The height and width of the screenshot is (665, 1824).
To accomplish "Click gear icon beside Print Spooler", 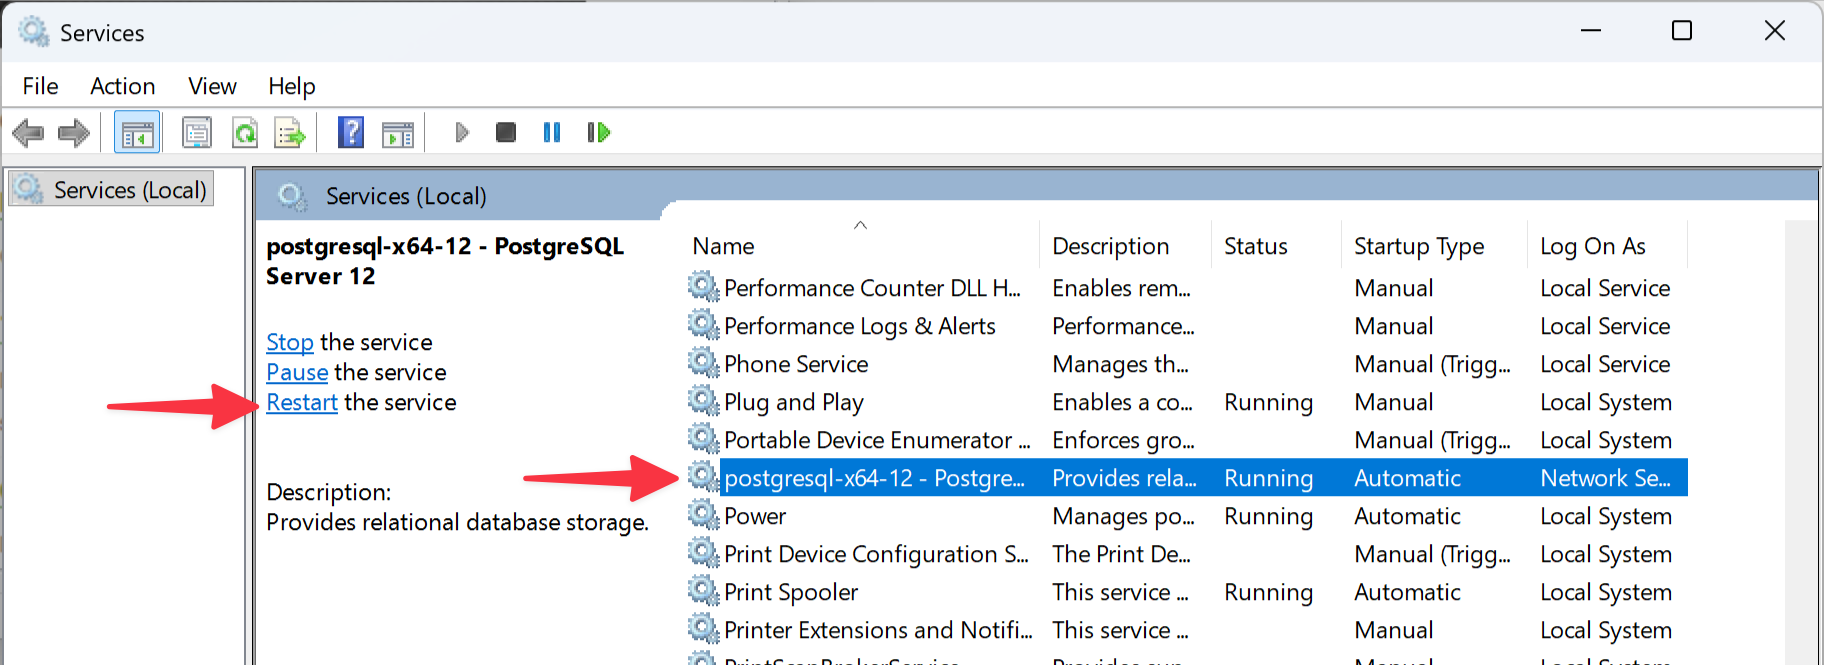I will point(704,591).
